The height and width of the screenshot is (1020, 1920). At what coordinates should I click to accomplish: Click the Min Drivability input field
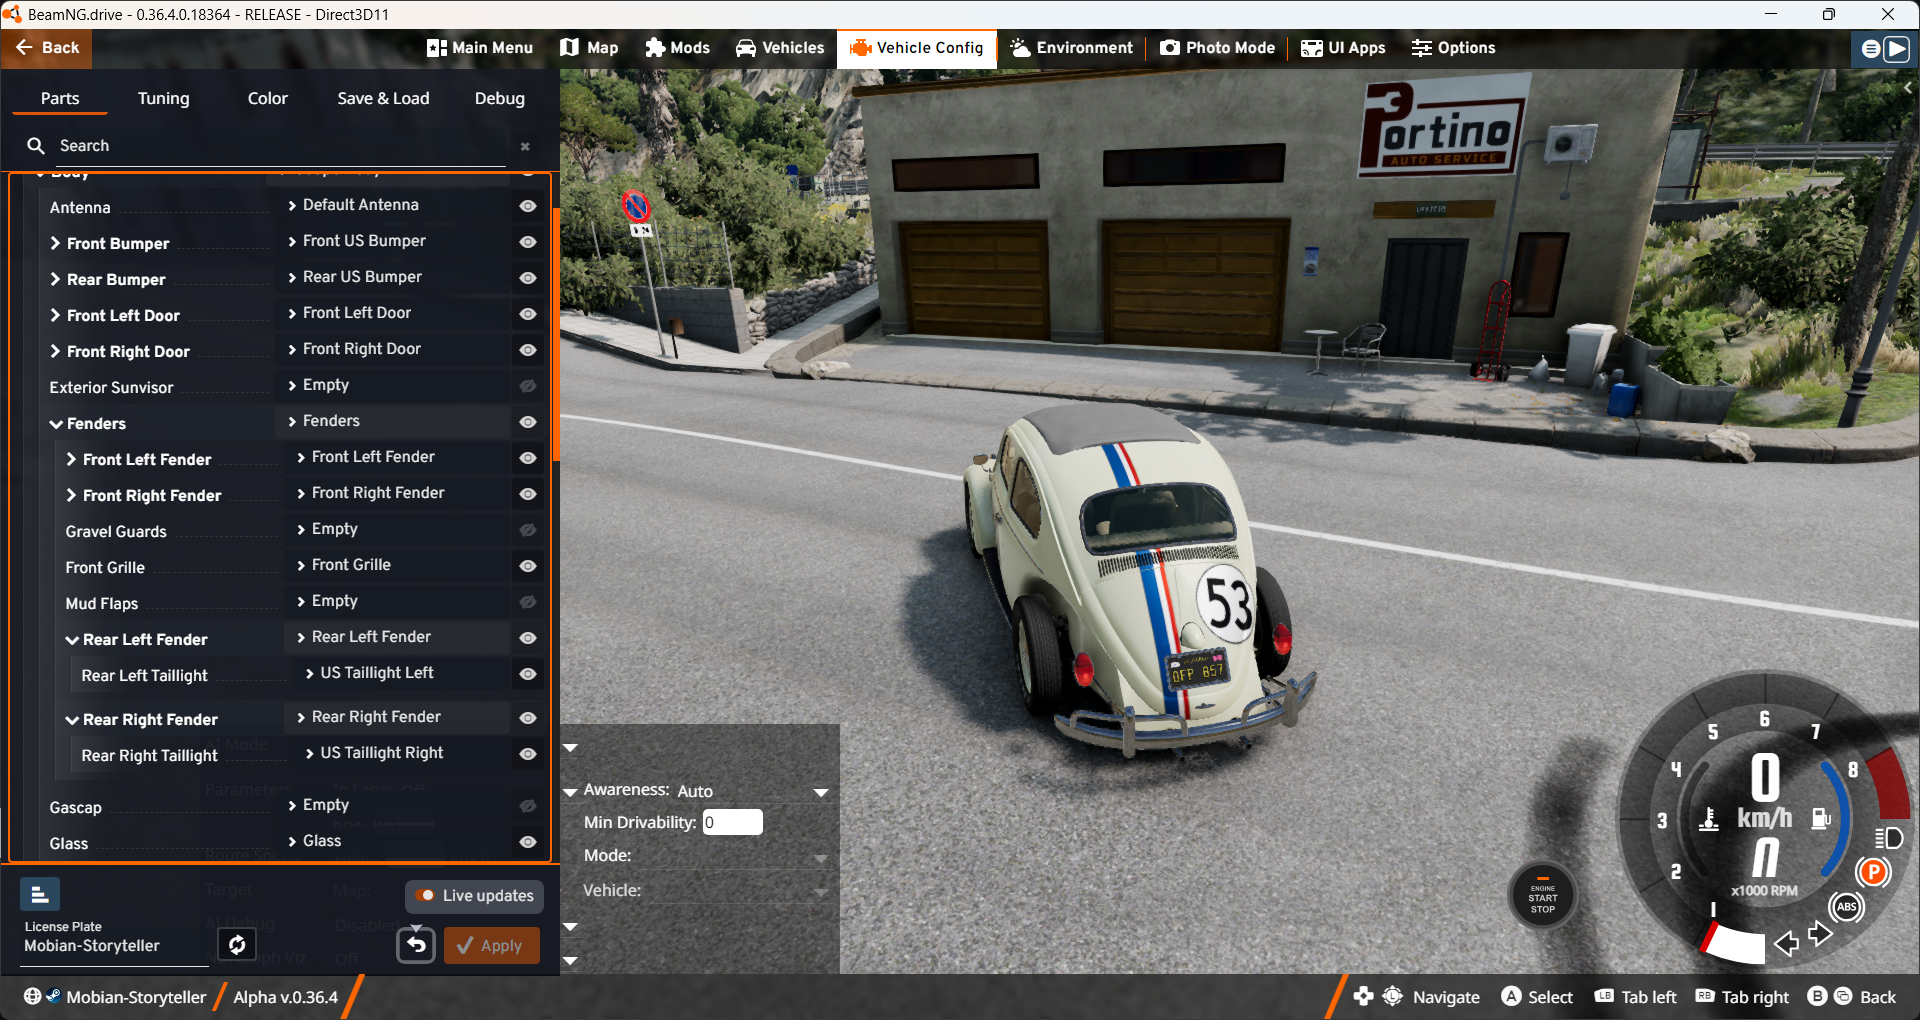(733, 822)
